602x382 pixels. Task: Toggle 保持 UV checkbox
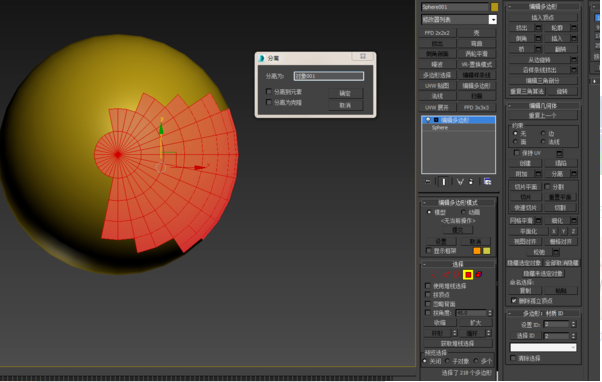(516, 153)
